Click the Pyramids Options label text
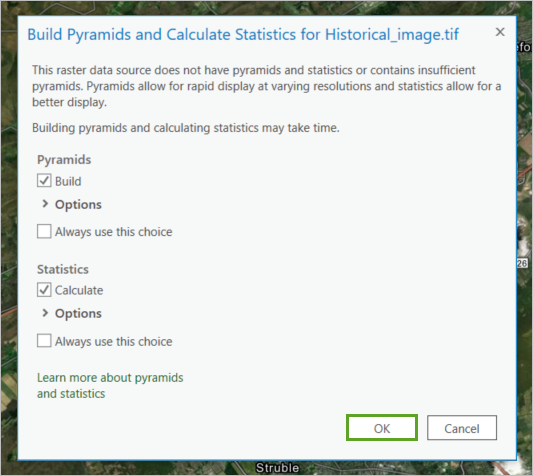The height and width of the screenshot is (476, 533). click(78, 205)
